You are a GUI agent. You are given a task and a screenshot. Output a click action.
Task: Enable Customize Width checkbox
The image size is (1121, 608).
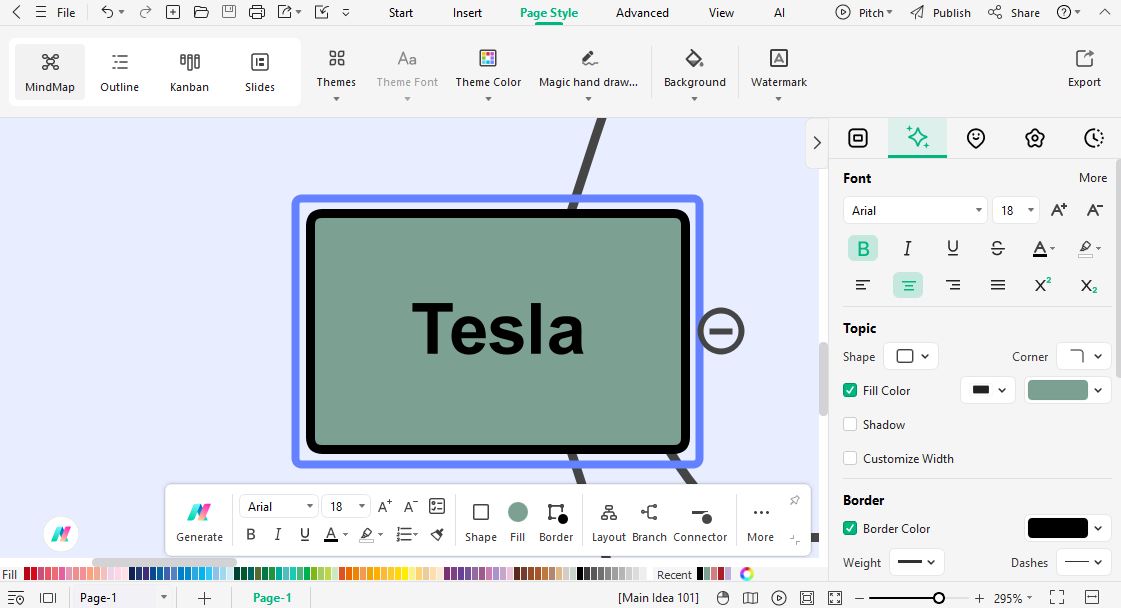pos(850,459)
